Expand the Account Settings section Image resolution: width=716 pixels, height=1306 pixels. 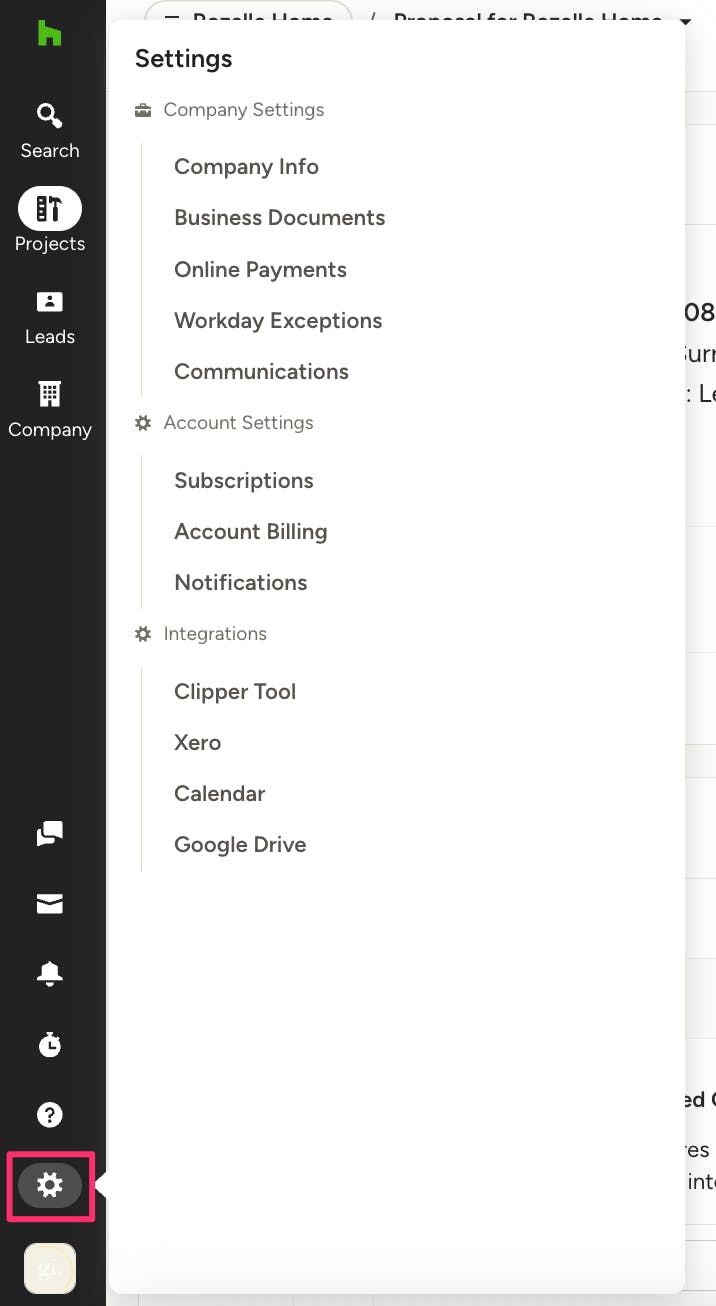237,422
